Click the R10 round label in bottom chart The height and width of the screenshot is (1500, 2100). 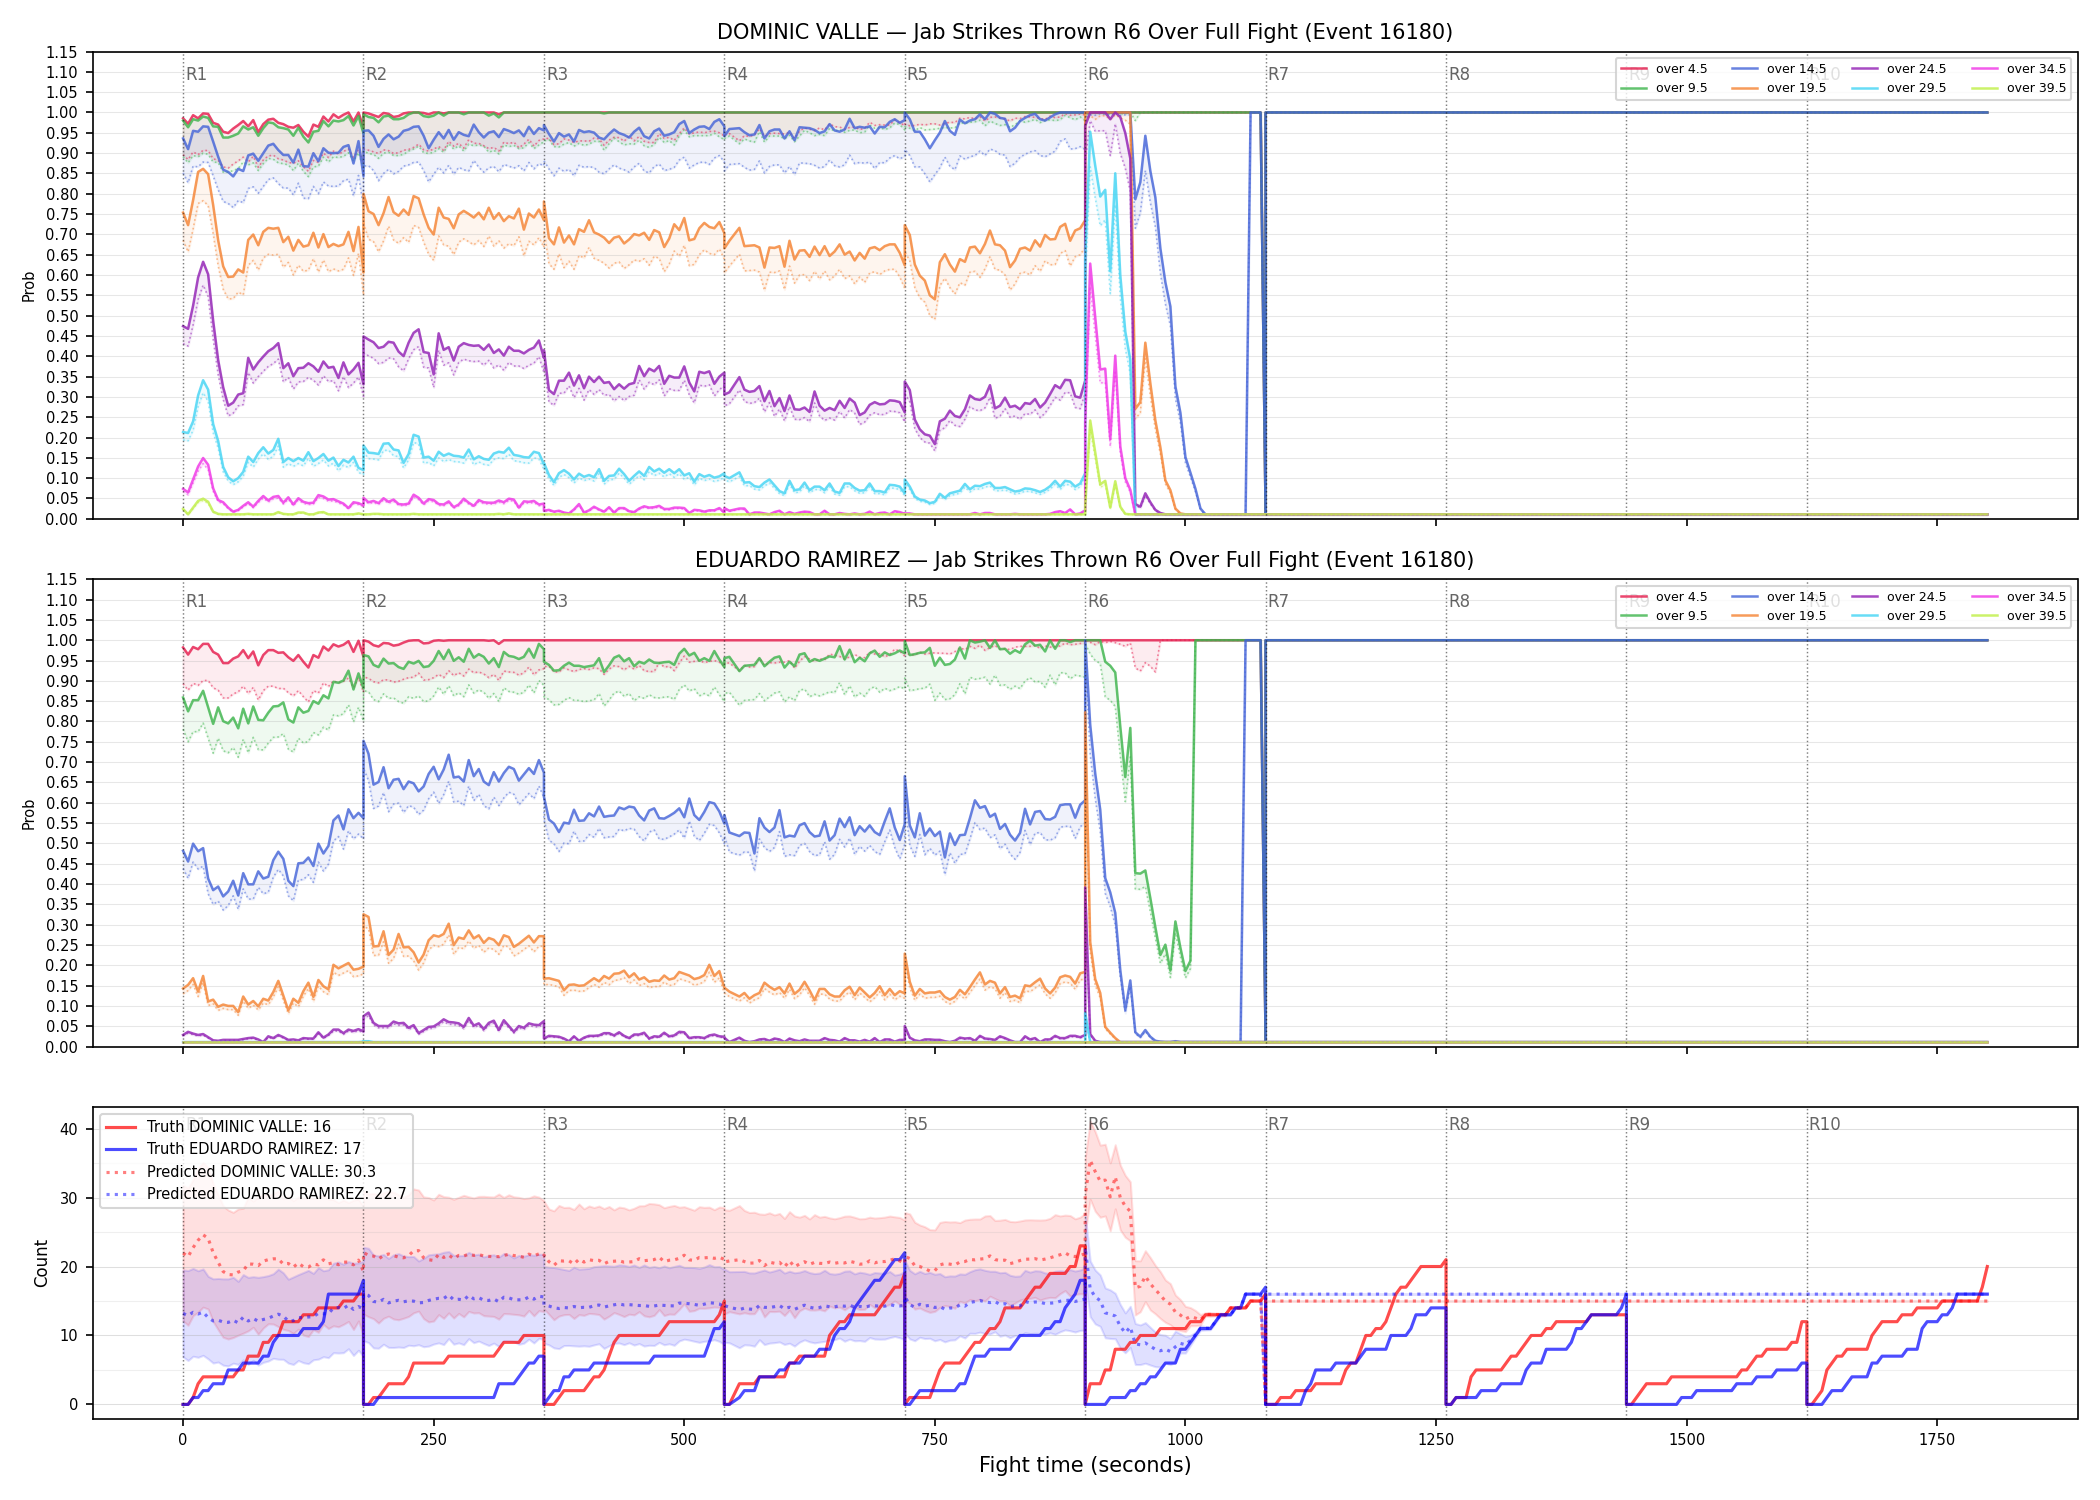click(1824, 1124)
